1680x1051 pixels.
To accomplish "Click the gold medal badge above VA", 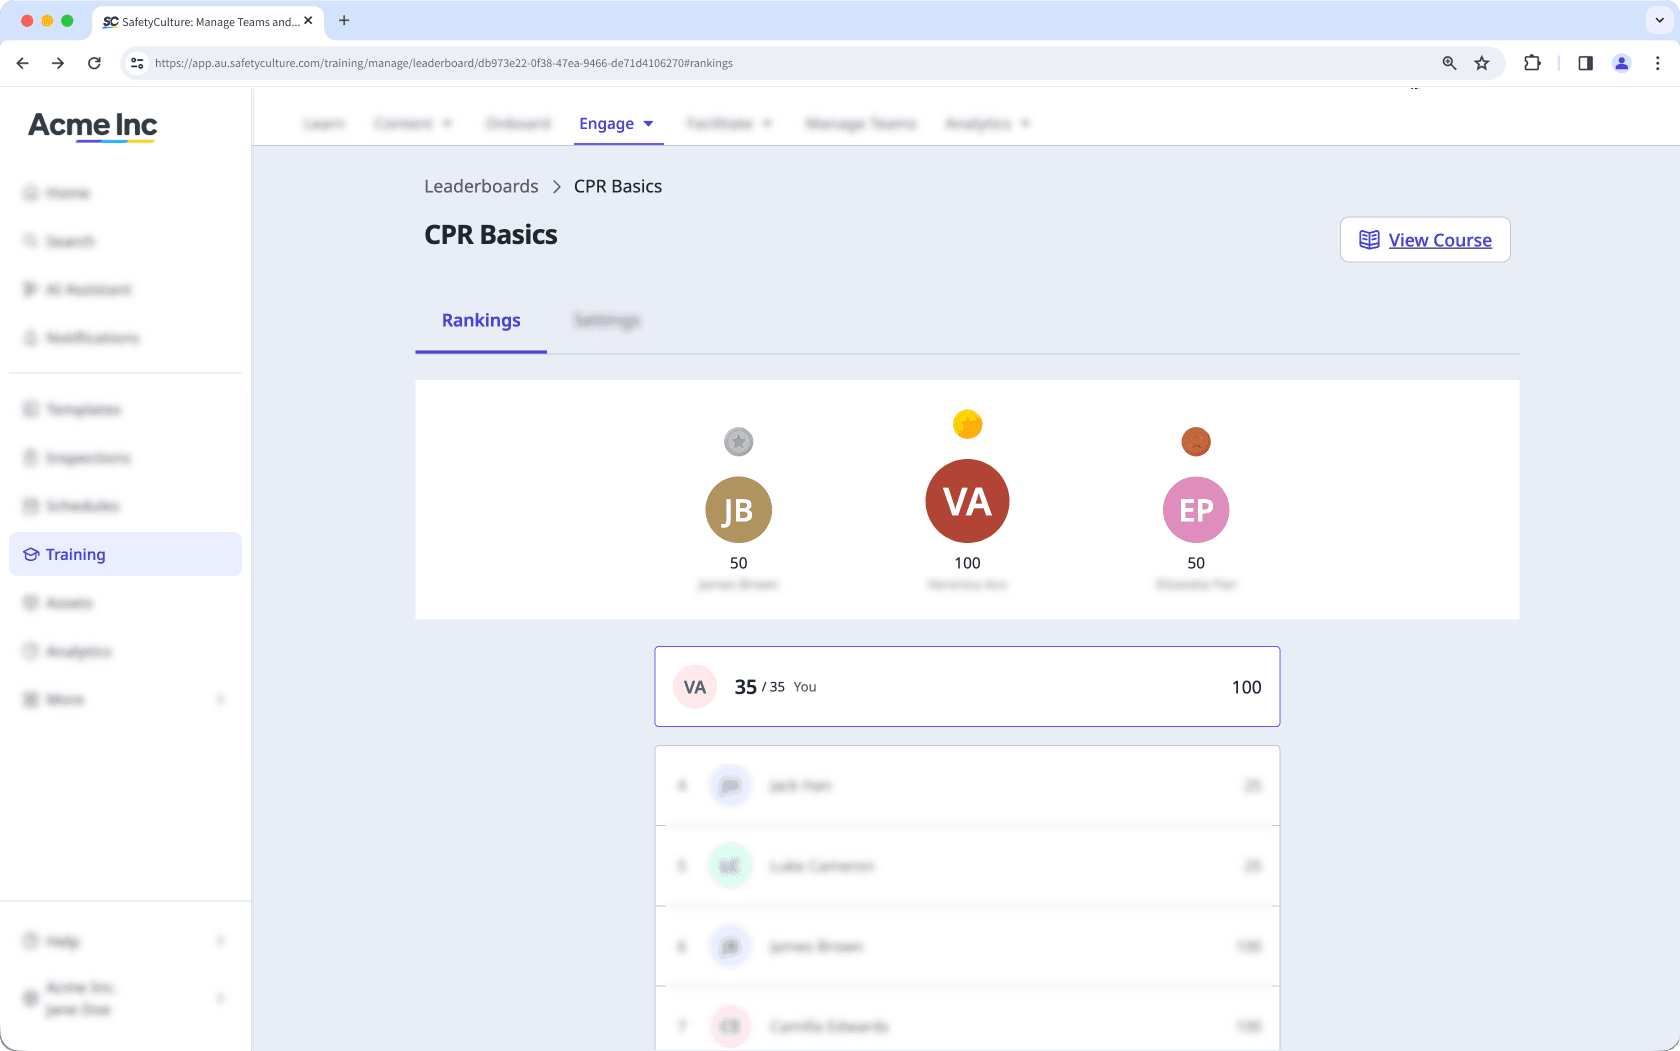I will pyautogui.click(x=967, y=425).
